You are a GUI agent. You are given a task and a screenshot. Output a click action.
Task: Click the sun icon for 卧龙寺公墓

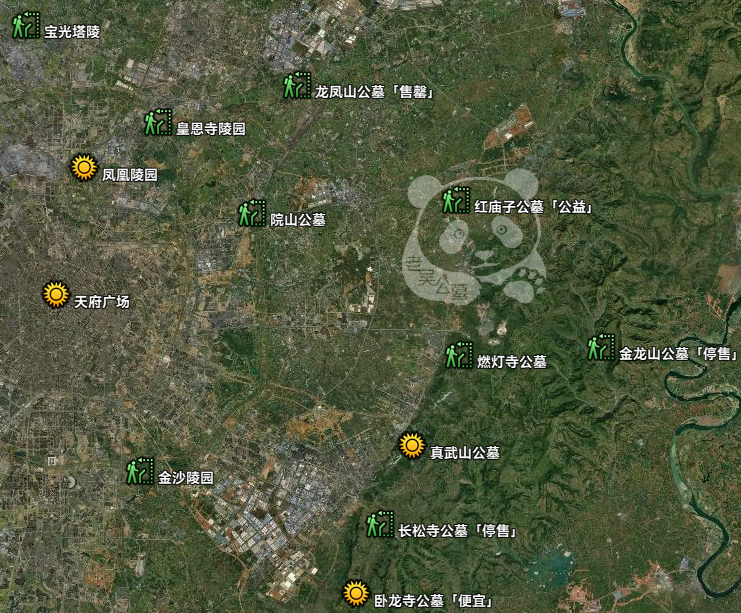click(x=355, y=594)
